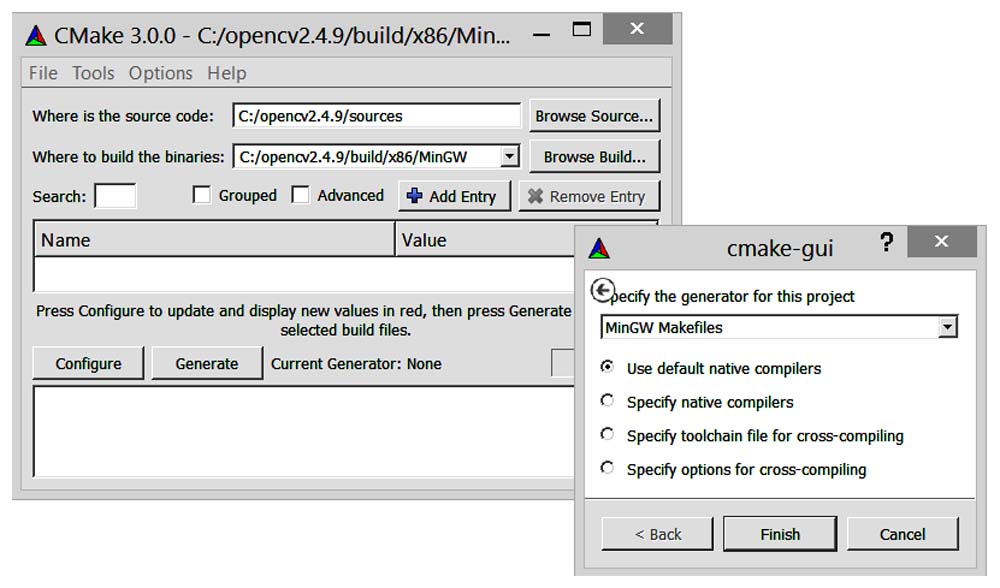Cancel the generator selection dialog
1000x588 pixels.
902,534
